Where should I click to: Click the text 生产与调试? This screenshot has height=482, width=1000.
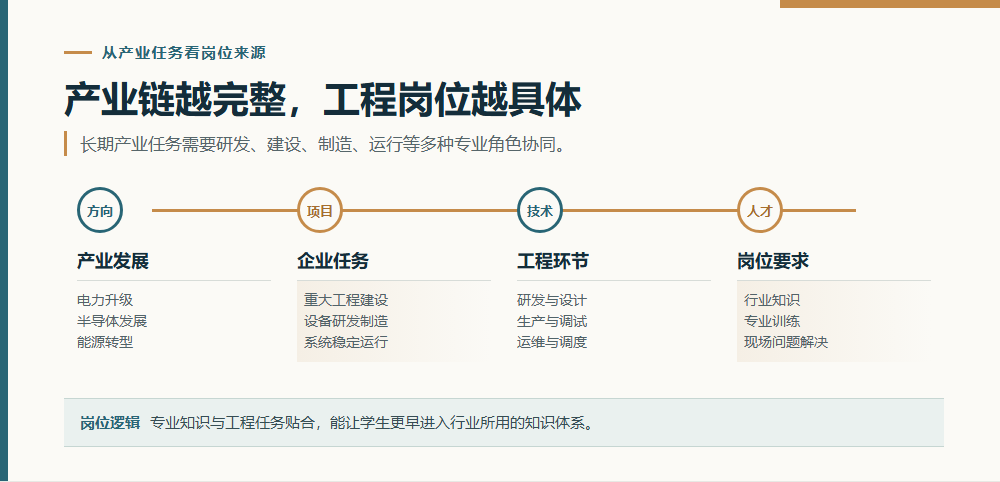pos(552,321)
